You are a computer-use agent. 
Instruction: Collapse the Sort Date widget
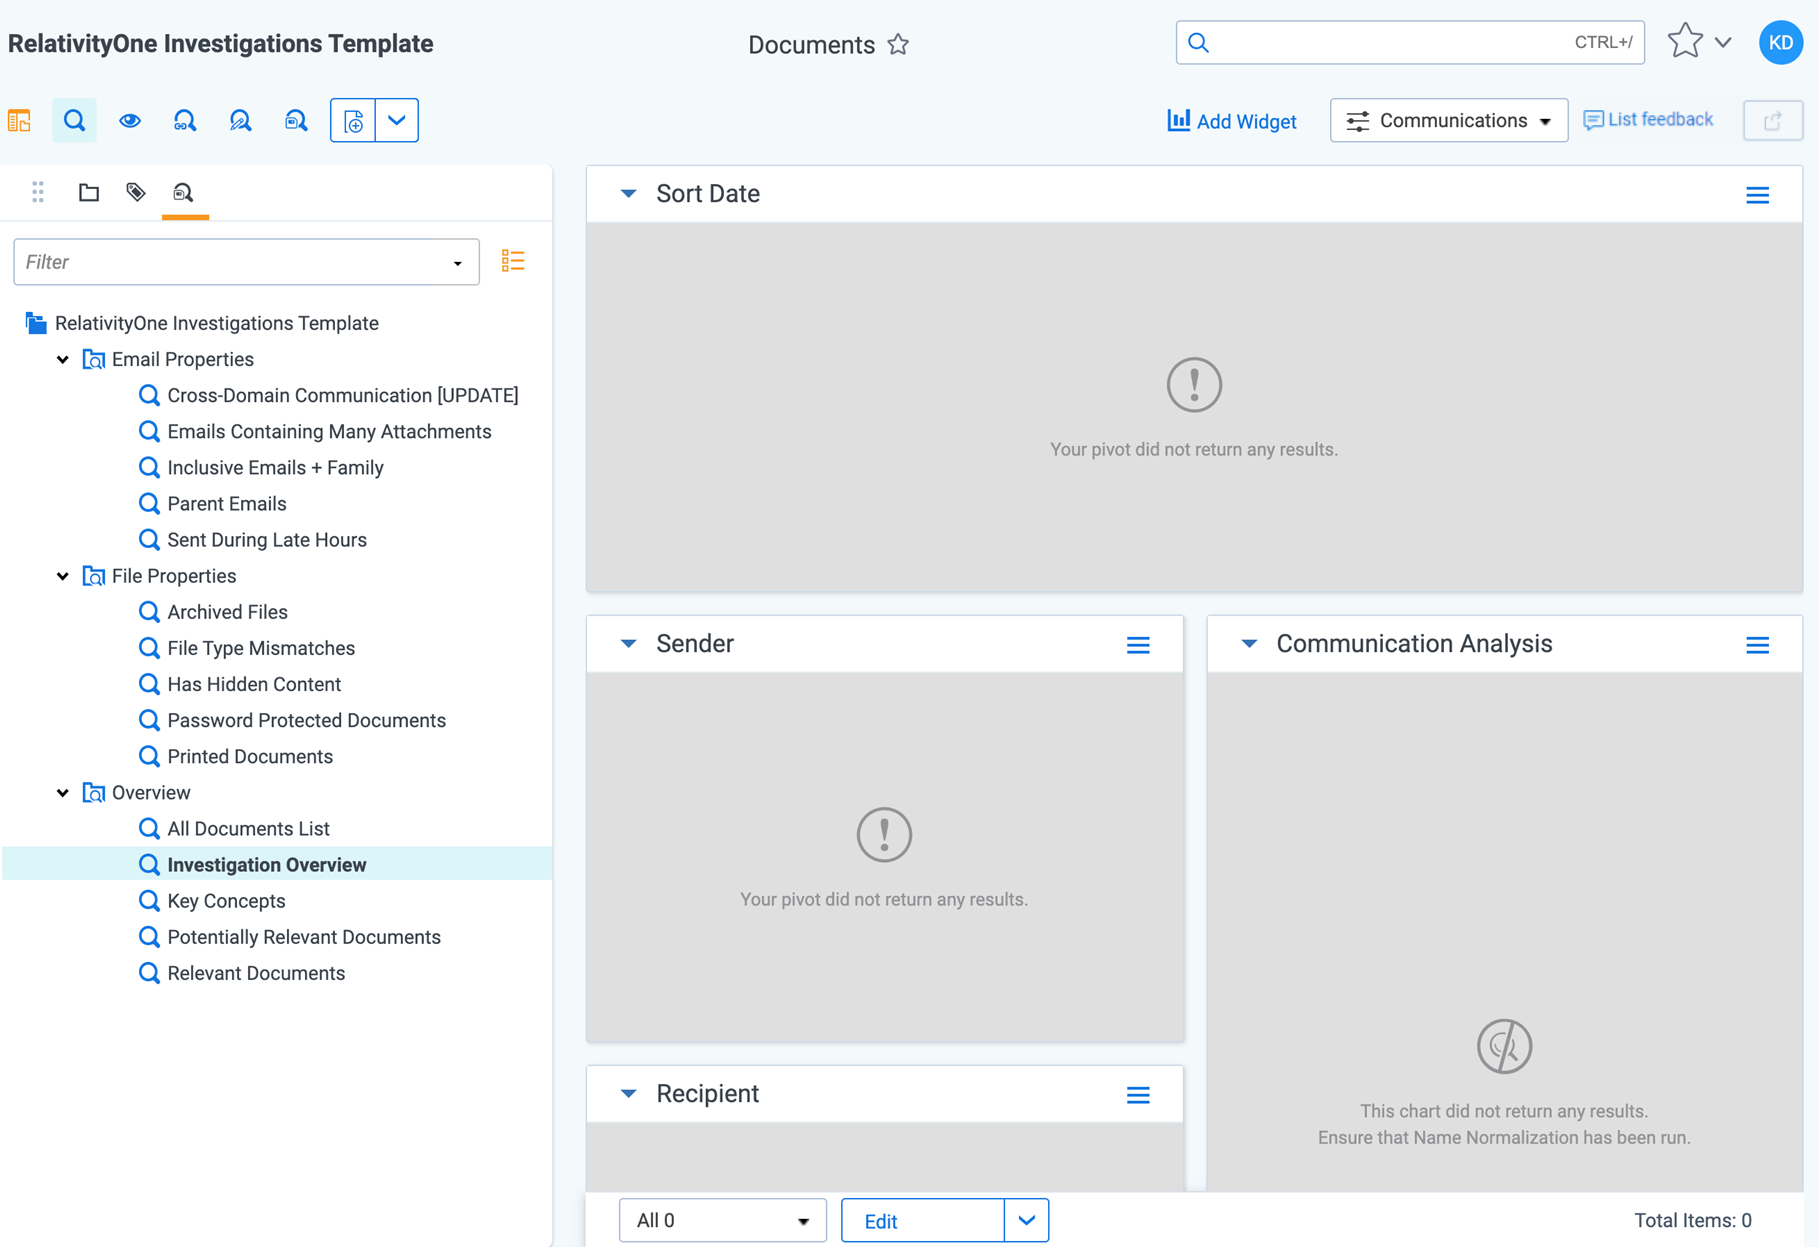[x=628, y=194]
